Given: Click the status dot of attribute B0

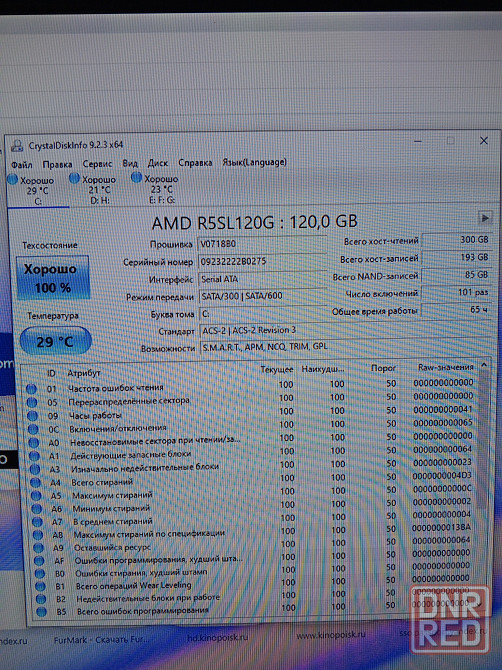Looking at the screenshot, I should pos(40,573).
